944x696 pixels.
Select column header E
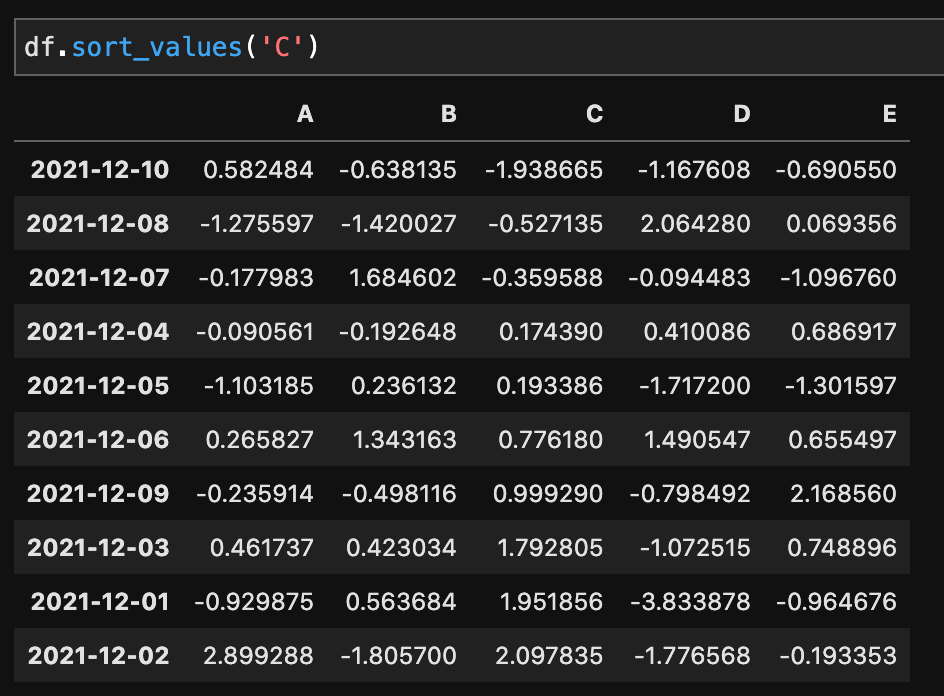point(890,114)
